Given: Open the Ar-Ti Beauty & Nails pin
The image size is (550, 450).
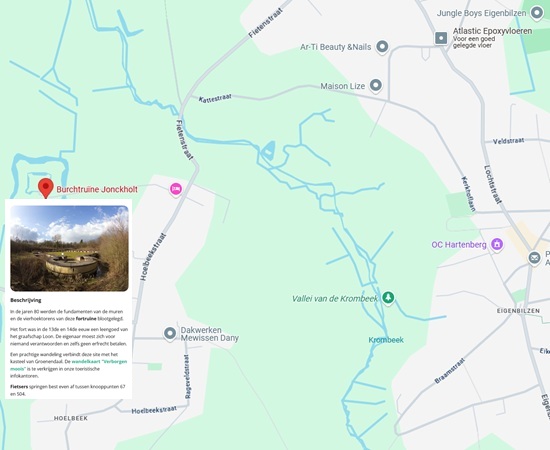Looking at the screenshot, I should point(382,47).
